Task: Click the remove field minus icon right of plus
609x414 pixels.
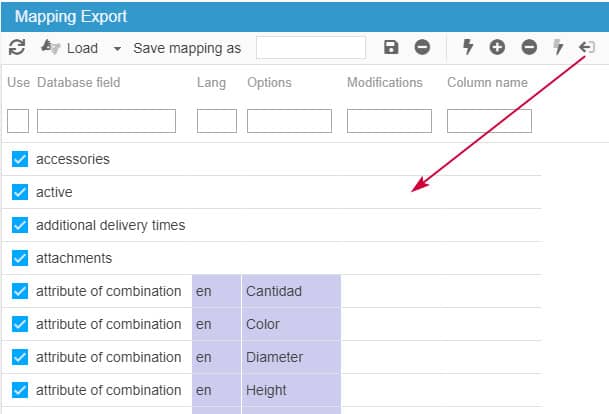Action: pyautogui.click(x=529, y=47)
